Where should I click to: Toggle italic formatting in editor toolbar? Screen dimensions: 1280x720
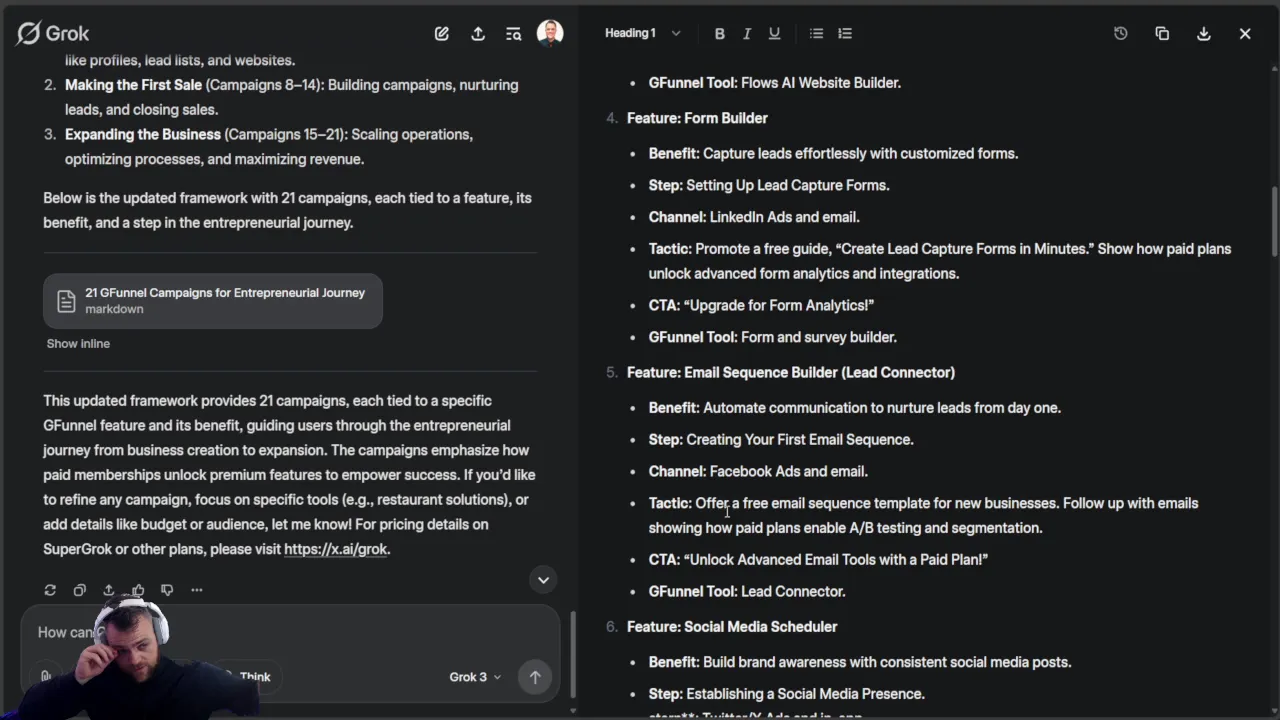(x=746, y=34)
